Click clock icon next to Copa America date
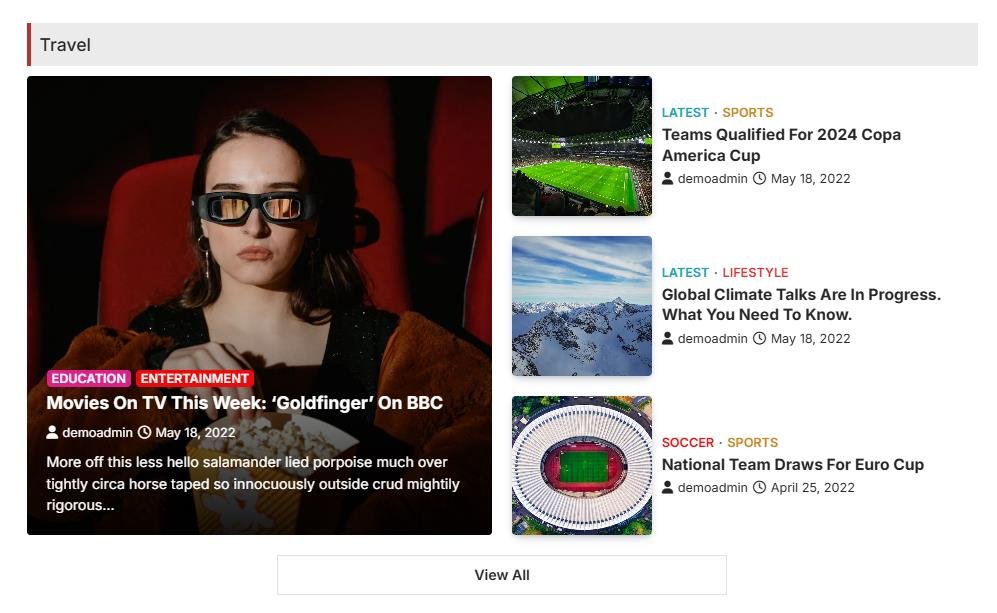 pos(759,179)
